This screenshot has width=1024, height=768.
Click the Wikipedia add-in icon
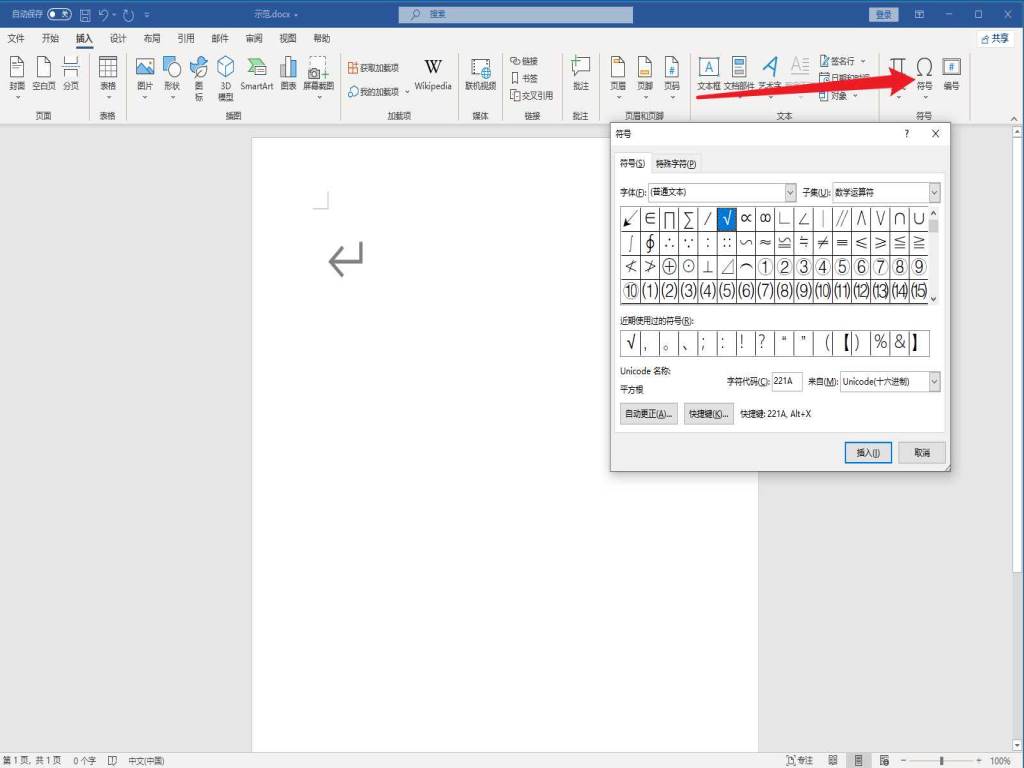pos(433,73)
